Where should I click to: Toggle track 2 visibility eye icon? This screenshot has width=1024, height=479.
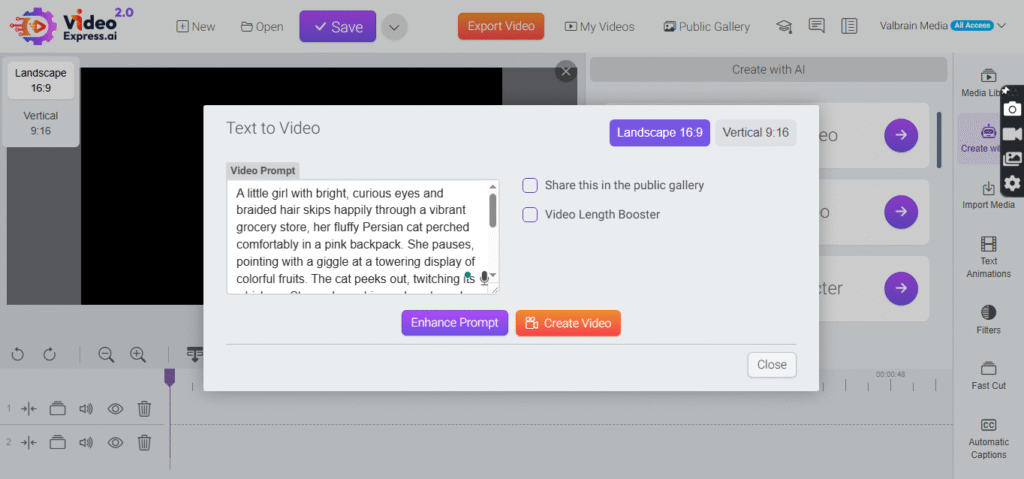click(115, 442)
